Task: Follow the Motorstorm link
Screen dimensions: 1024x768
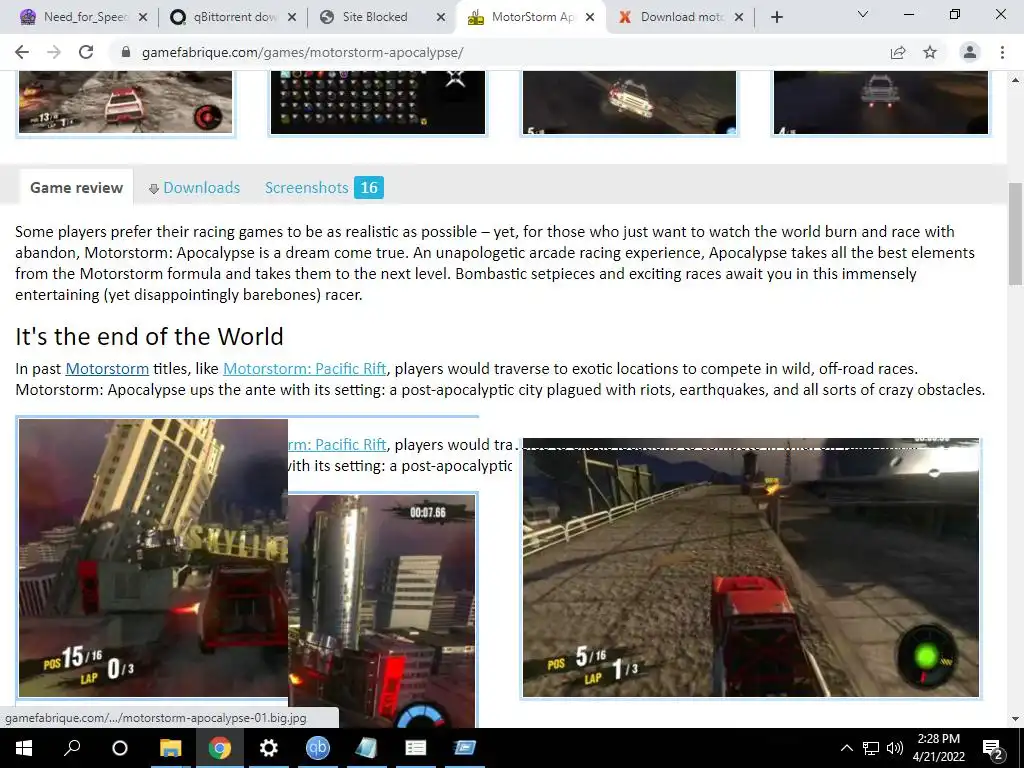Action: pyautogui.click(x=107, y=368)
